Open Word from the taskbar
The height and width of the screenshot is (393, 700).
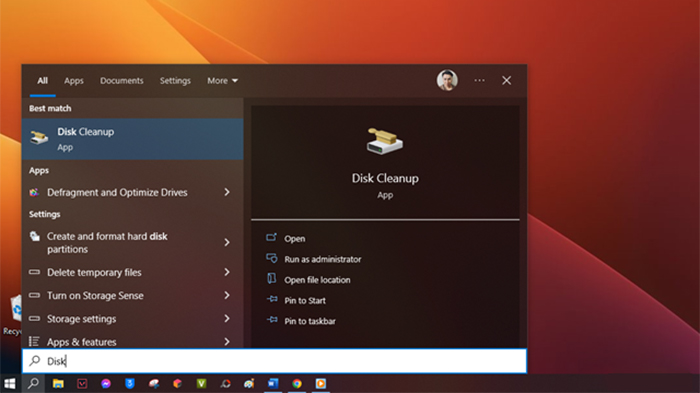coord(273,384)
